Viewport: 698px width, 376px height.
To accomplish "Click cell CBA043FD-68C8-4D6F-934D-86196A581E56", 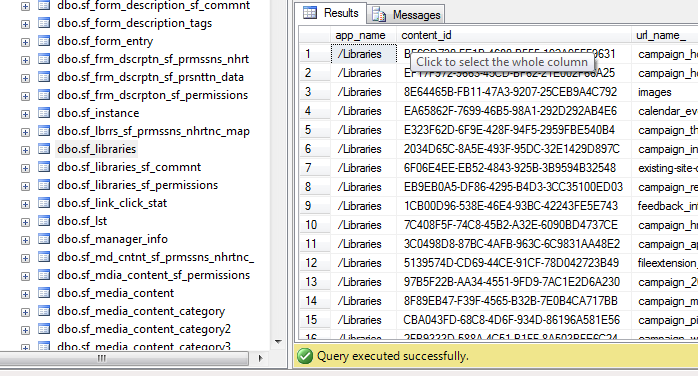I will point(514,320).
